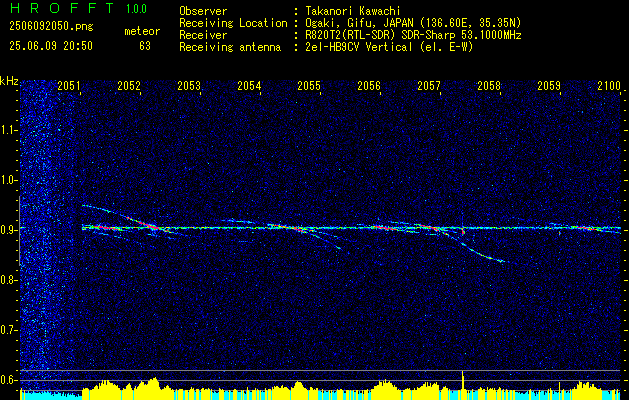This screenshot has width=629, height=400.
Task: Click the 2056 time axis marker
Action: [369, 85]
